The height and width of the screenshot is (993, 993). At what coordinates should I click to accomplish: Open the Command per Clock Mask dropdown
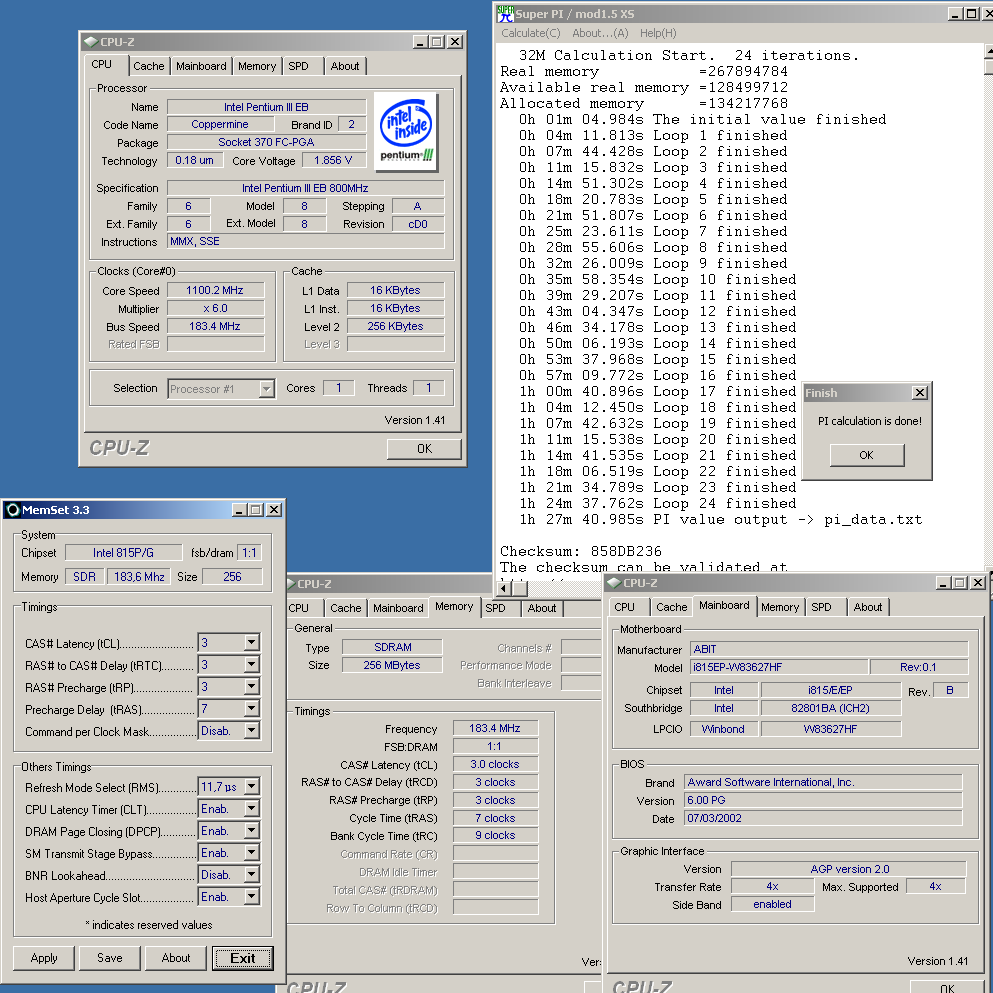251,730
